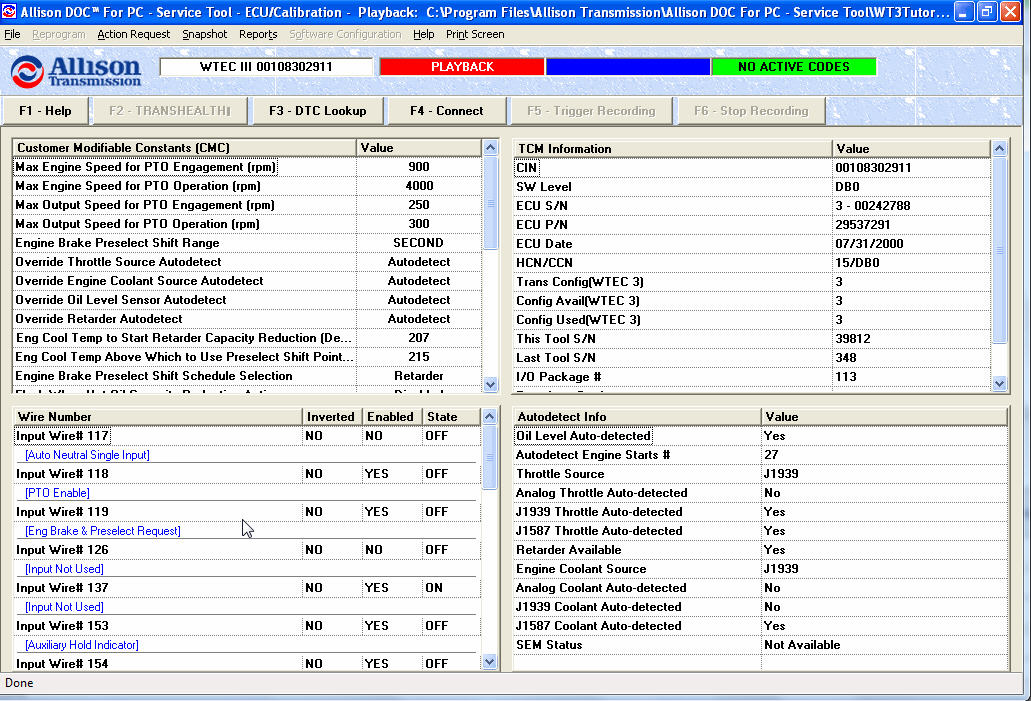This screenshot has height=701, width=1031.
Task: Select the Throttle Source row
Action: tap(761, 474)
